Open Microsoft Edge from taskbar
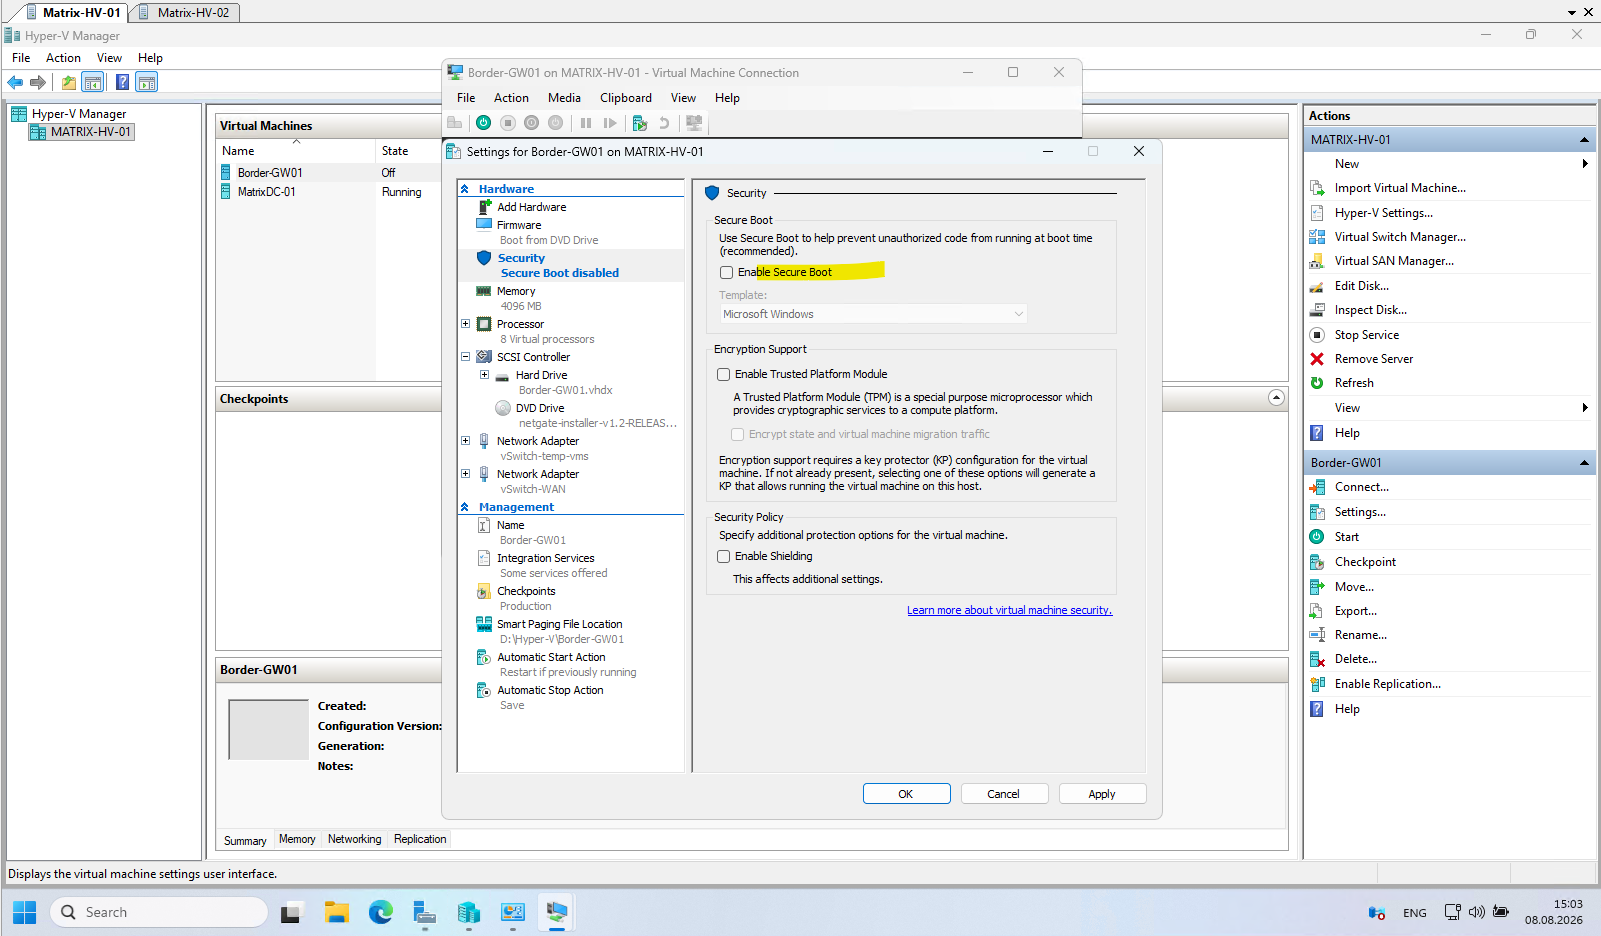 (x=381, y=912)
